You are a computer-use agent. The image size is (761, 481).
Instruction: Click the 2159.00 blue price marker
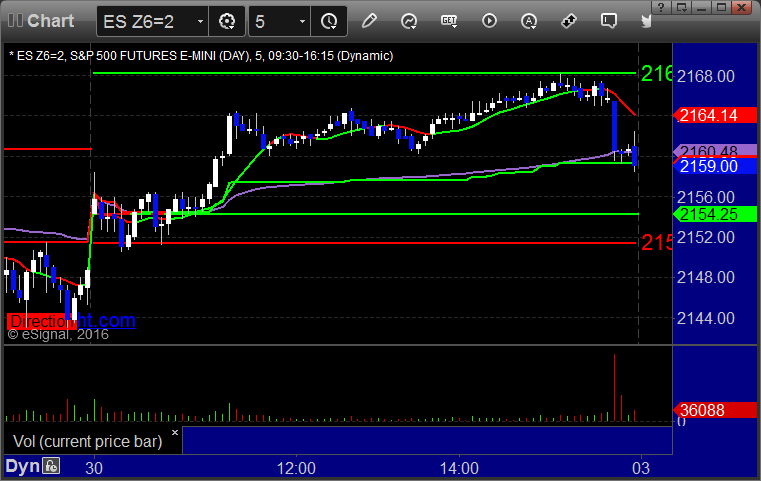(715, 166)
